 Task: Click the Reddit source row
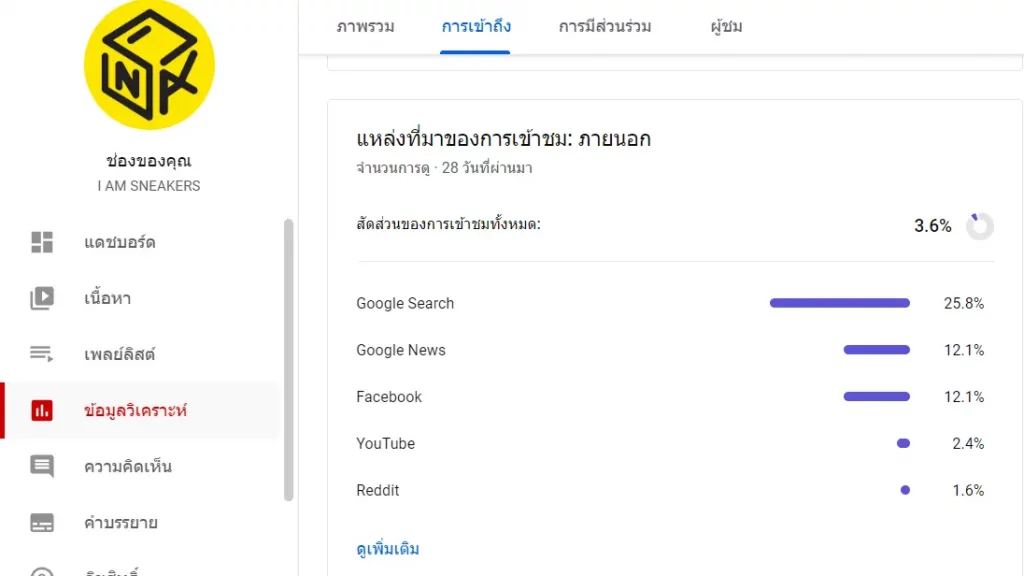point(675,490)
